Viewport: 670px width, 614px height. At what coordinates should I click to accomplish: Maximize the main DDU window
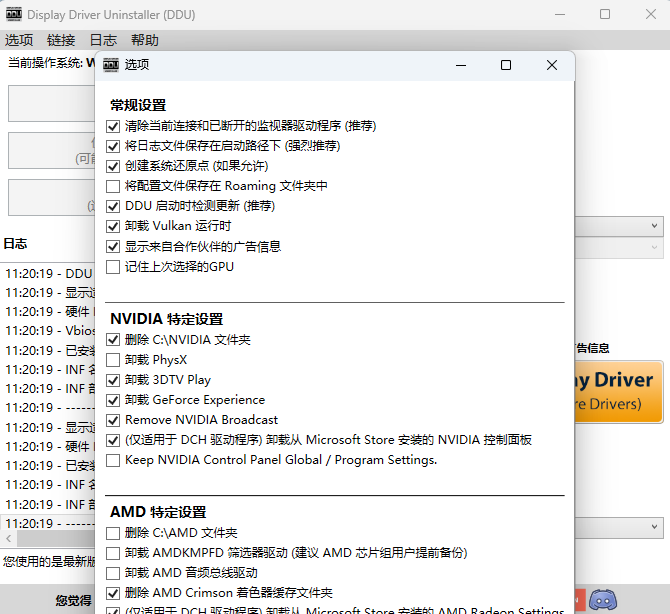(x=605, y=14)
